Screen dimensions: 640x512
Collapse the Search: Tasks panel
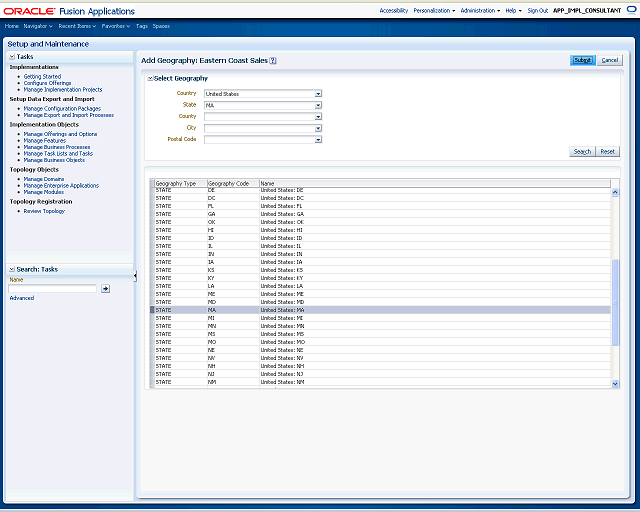(x=12, y=269)
